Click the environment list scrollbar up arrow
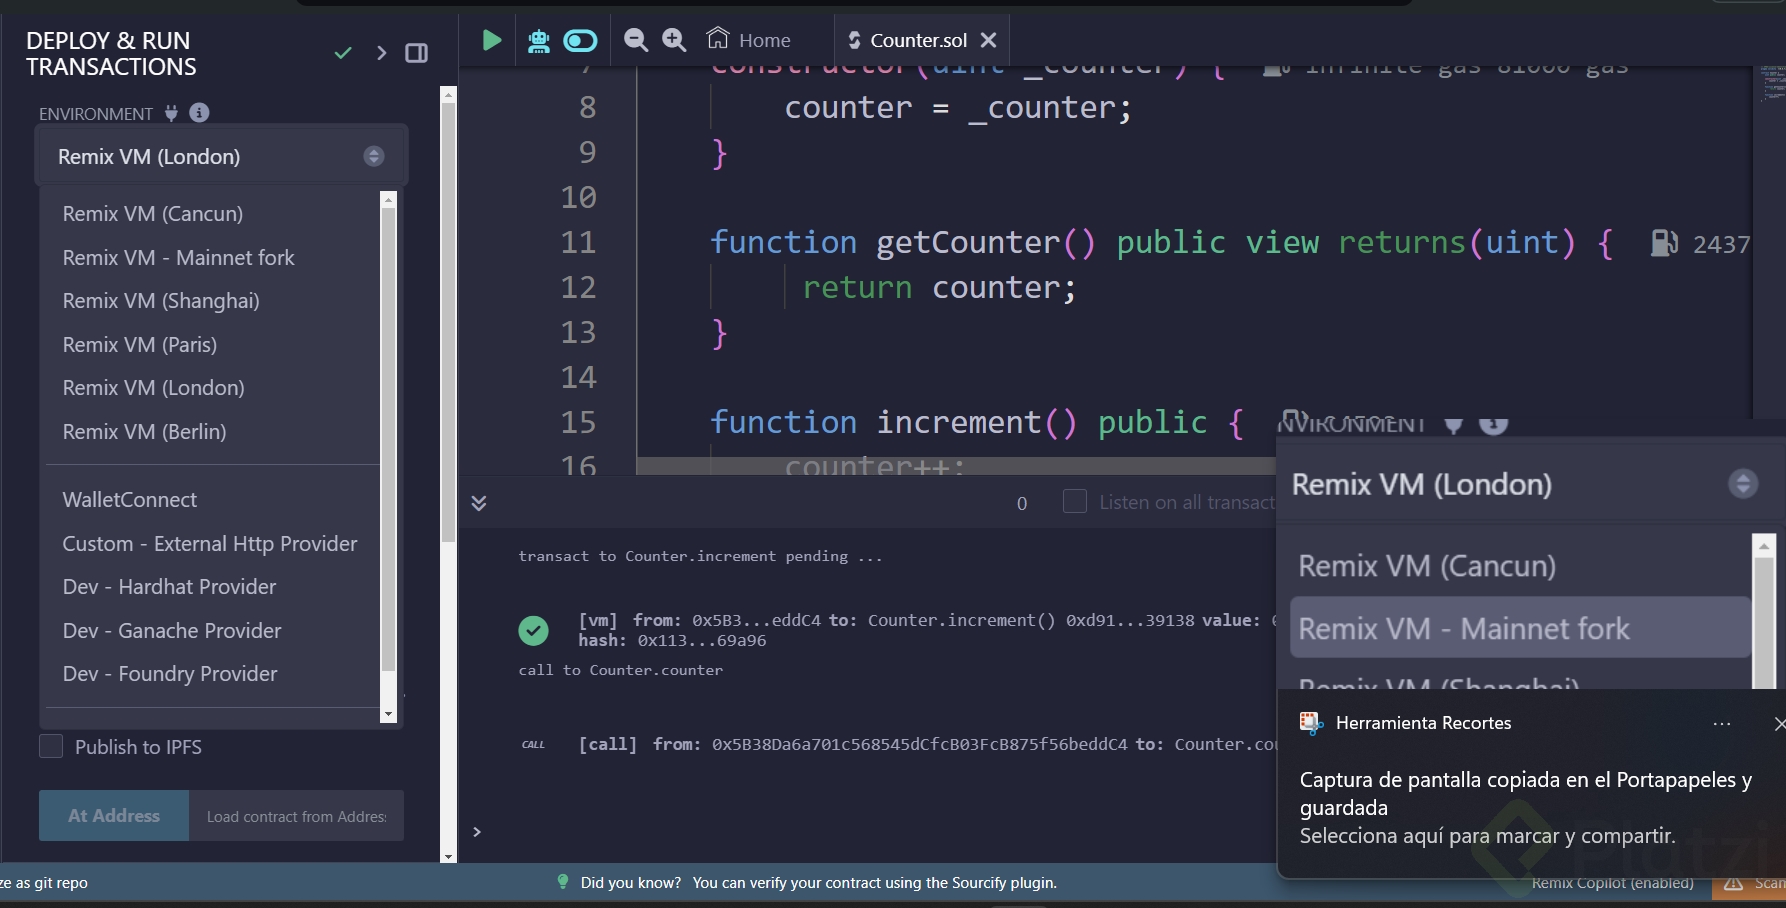The width and height of the screenshot is (1786, 908). [x=389, y=200]
